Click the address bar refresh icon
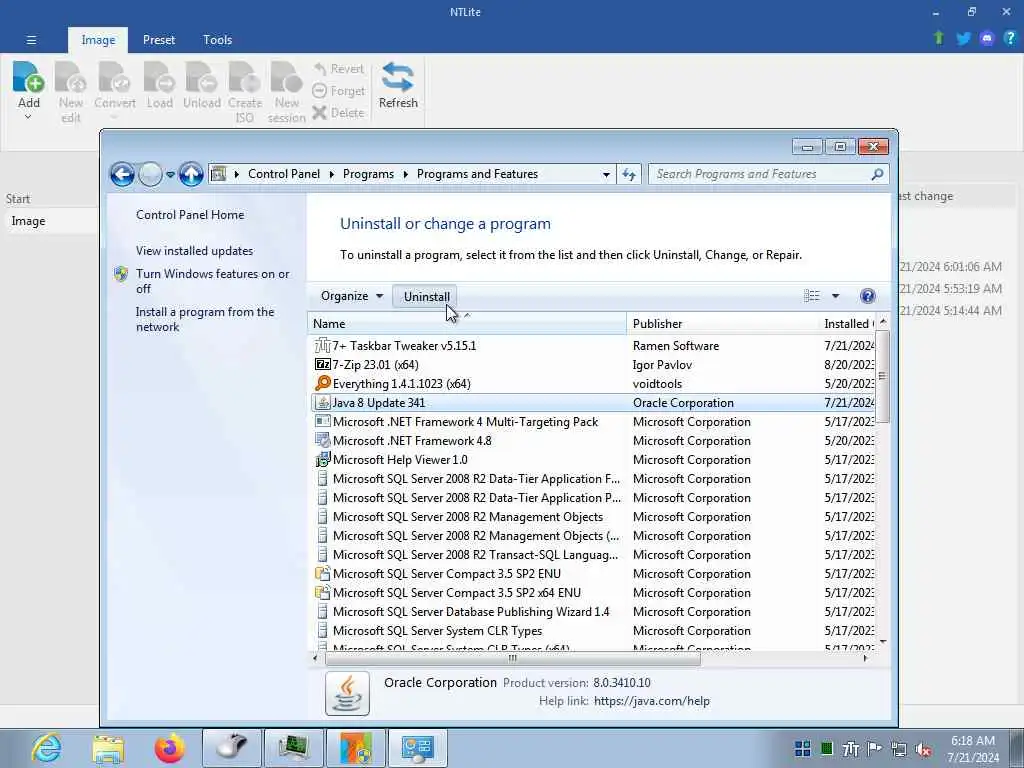The width and height of the screenshot is (1024, 768). pos(629,174)
